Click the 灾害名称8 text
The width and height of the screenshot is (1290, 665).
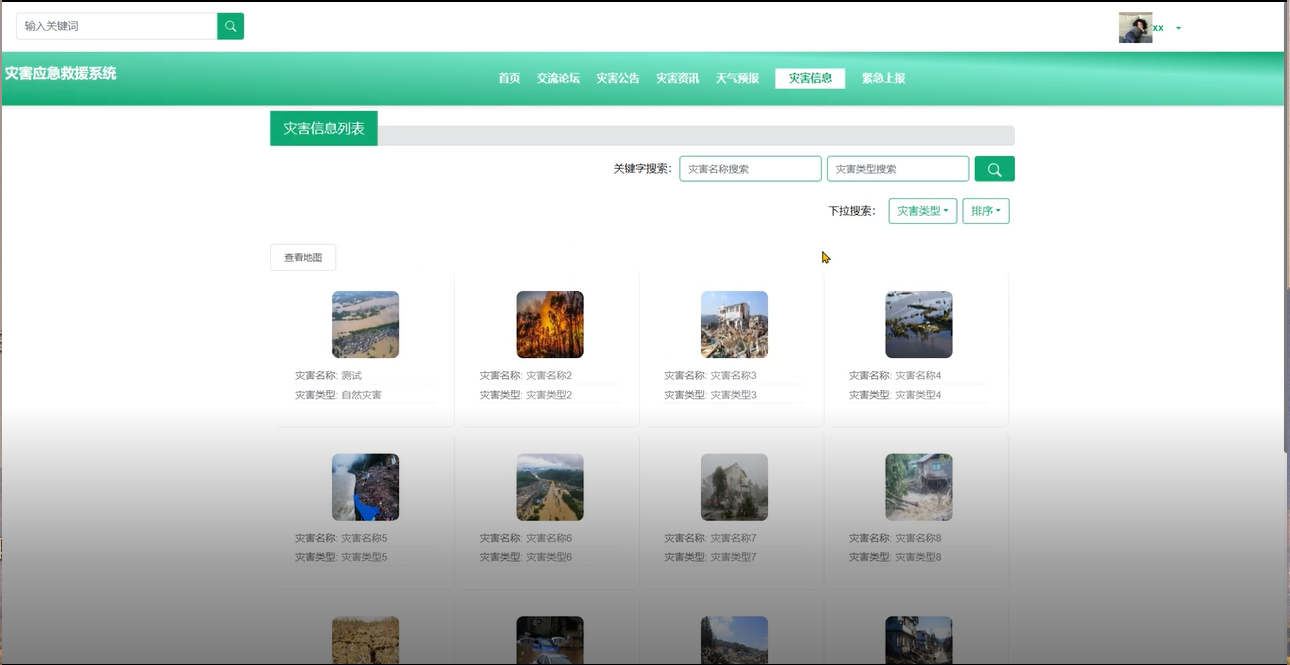click(918, 538)
